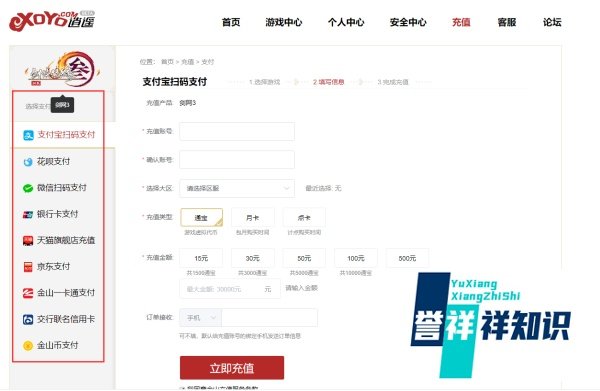Select 花呗支付 payment method
600x391 pixels.
pos(54,161)
